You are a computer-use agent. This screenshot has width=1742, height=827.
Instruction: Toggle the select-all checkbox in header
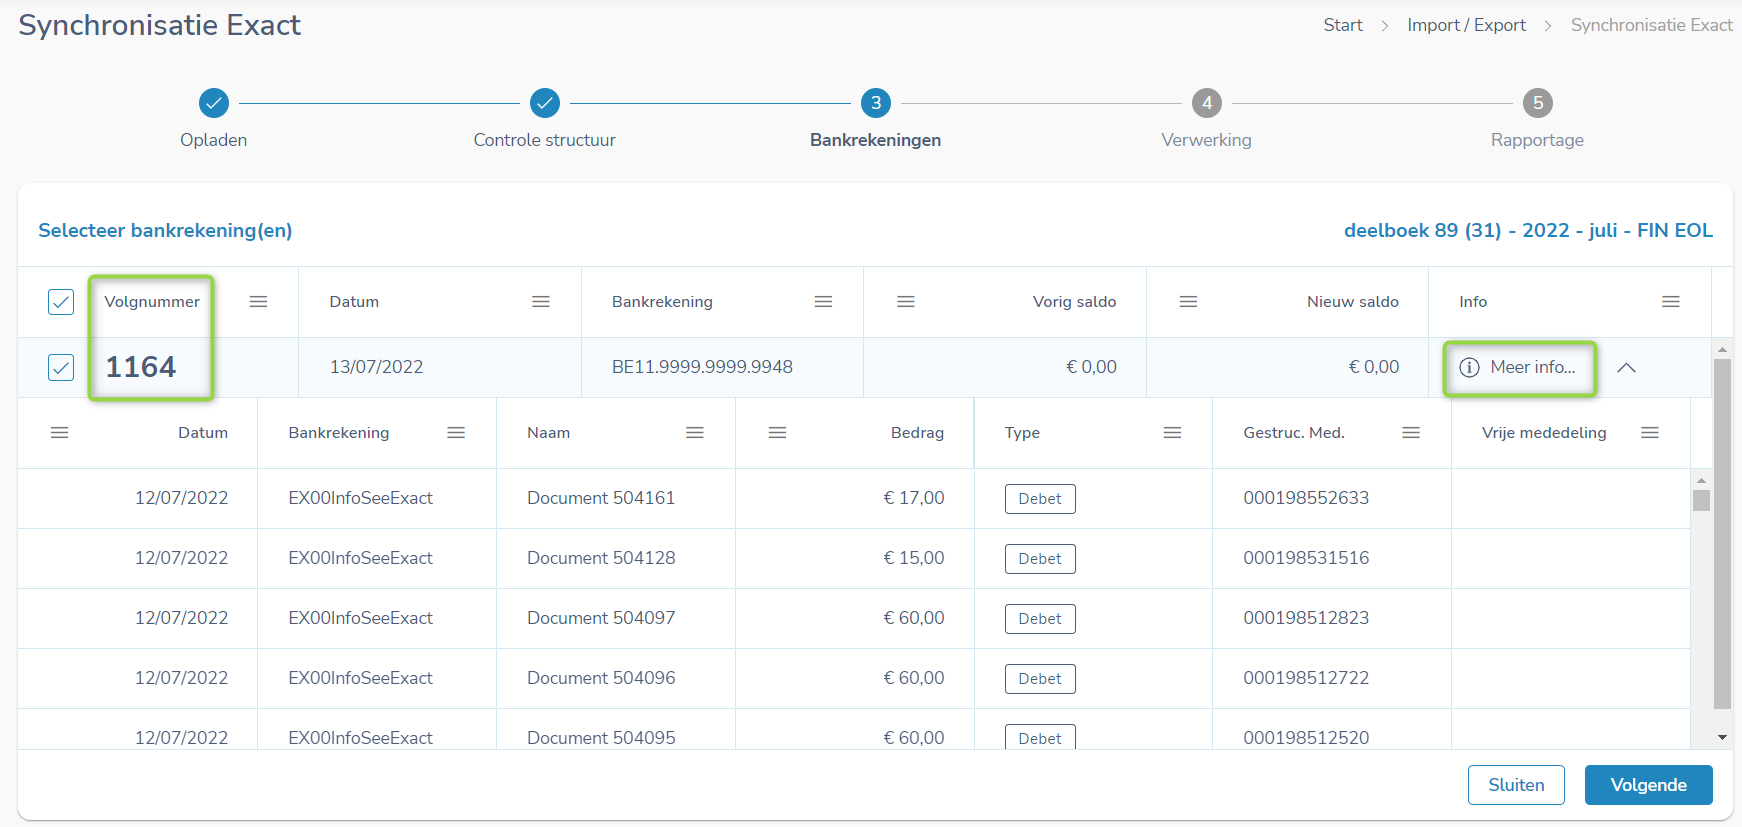(x=61, y=302)
